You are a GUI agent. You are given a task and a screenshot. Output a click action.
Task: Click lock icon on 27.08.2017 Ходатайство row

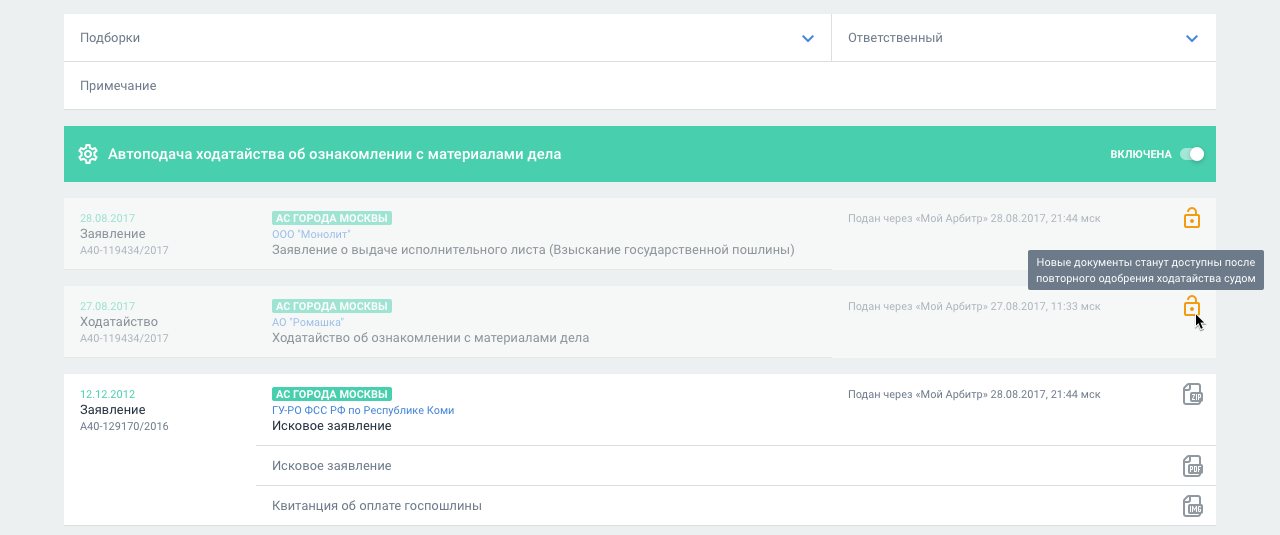1191,306
